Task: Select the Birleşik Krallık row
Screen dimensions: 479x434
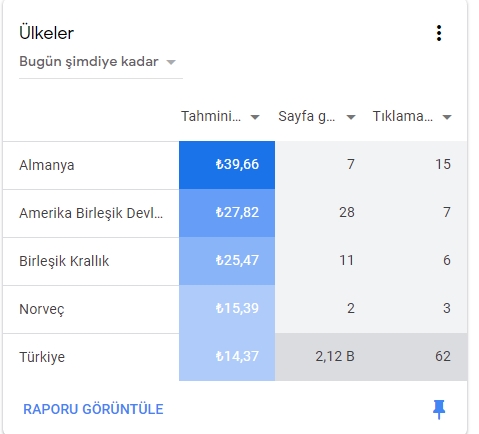Action: click(x=235, y=261)
